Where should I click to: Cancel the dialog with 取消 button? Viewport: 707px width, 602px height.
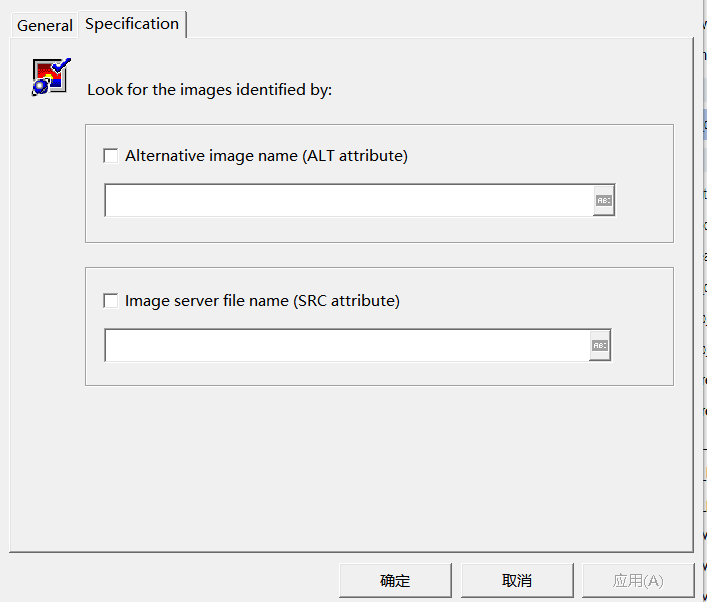click(x=517, y=580)
